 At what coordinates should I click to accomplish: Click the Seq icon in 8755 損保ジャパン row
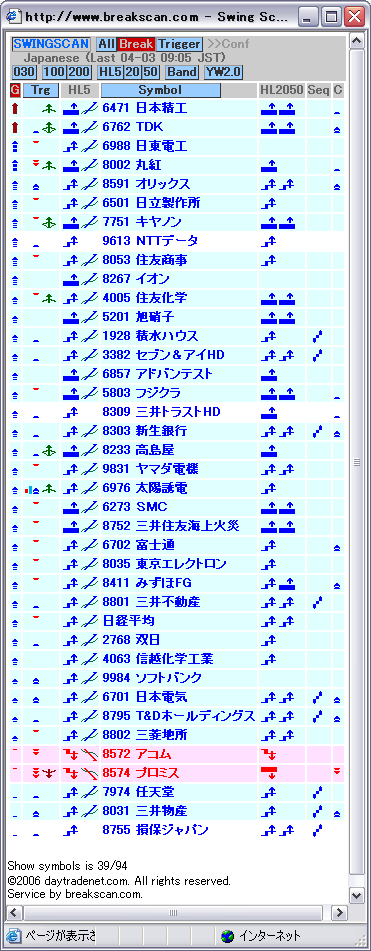(x=317, y=830)
